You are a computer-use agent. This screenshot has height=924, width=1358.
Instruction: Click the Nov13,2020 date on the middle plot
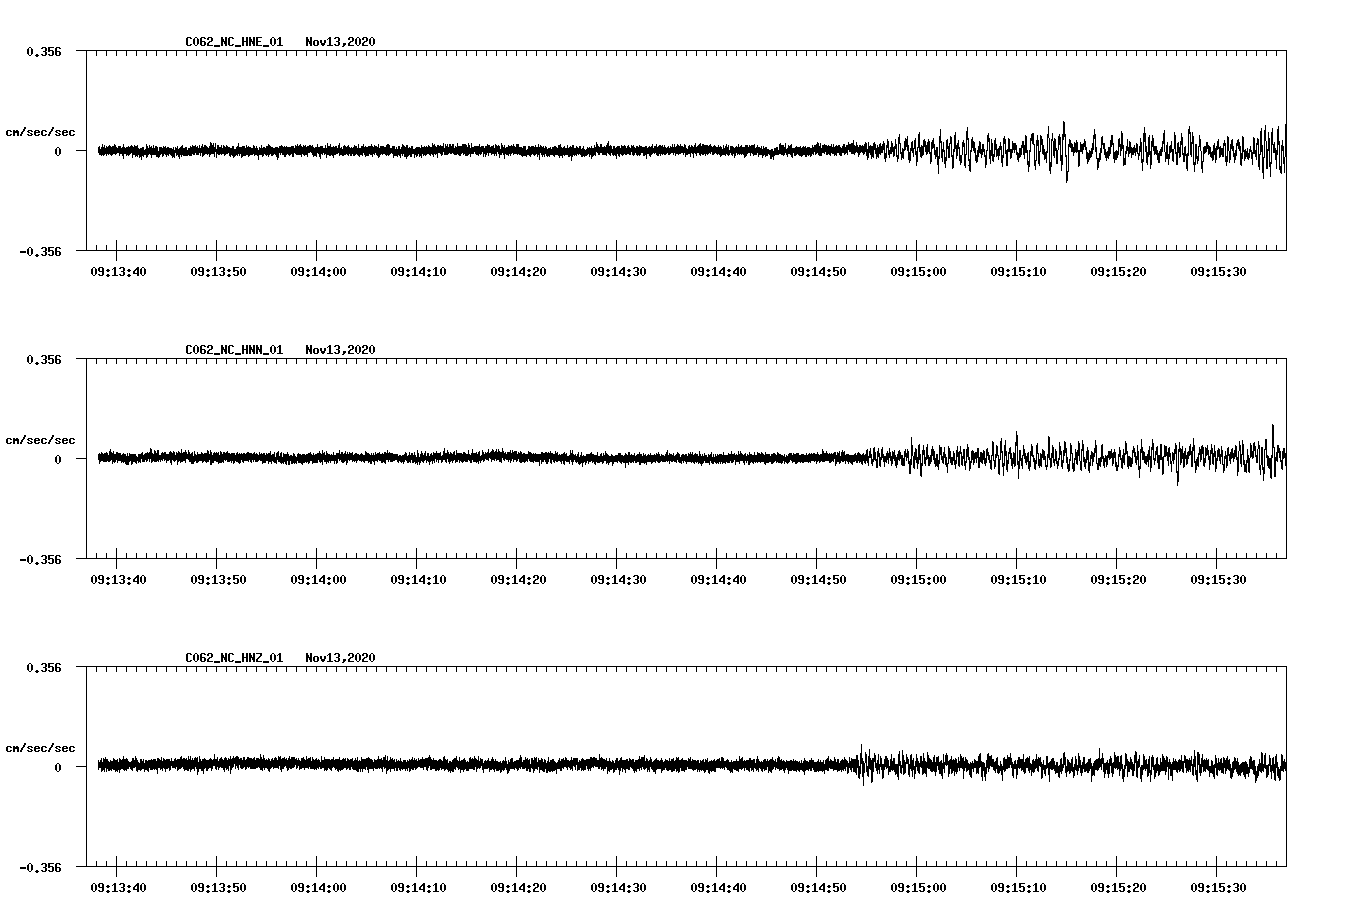click(x=338, y=350)
